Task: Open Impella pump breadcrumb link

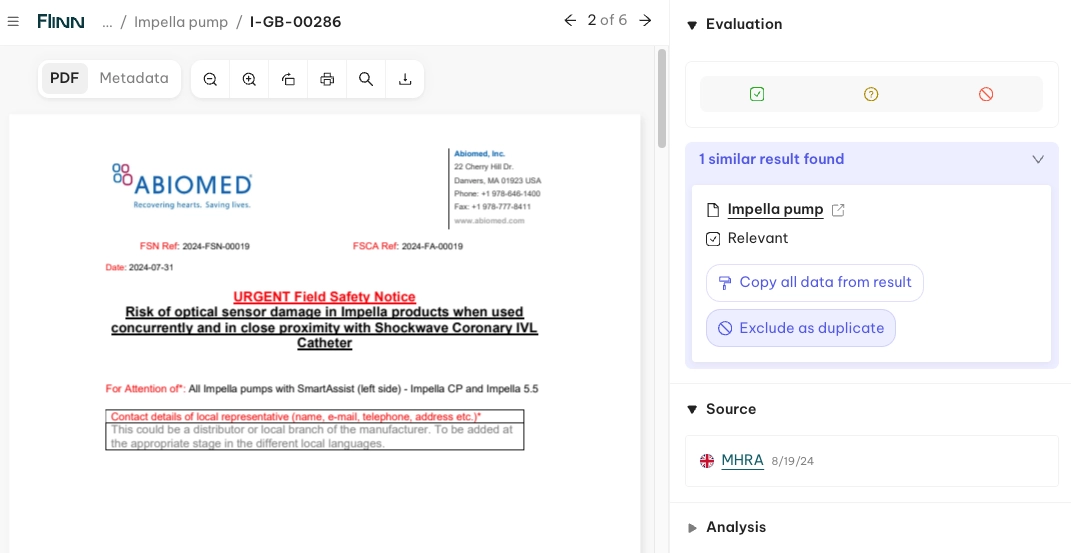Action: pyautogui.click(x=181, y=23)
